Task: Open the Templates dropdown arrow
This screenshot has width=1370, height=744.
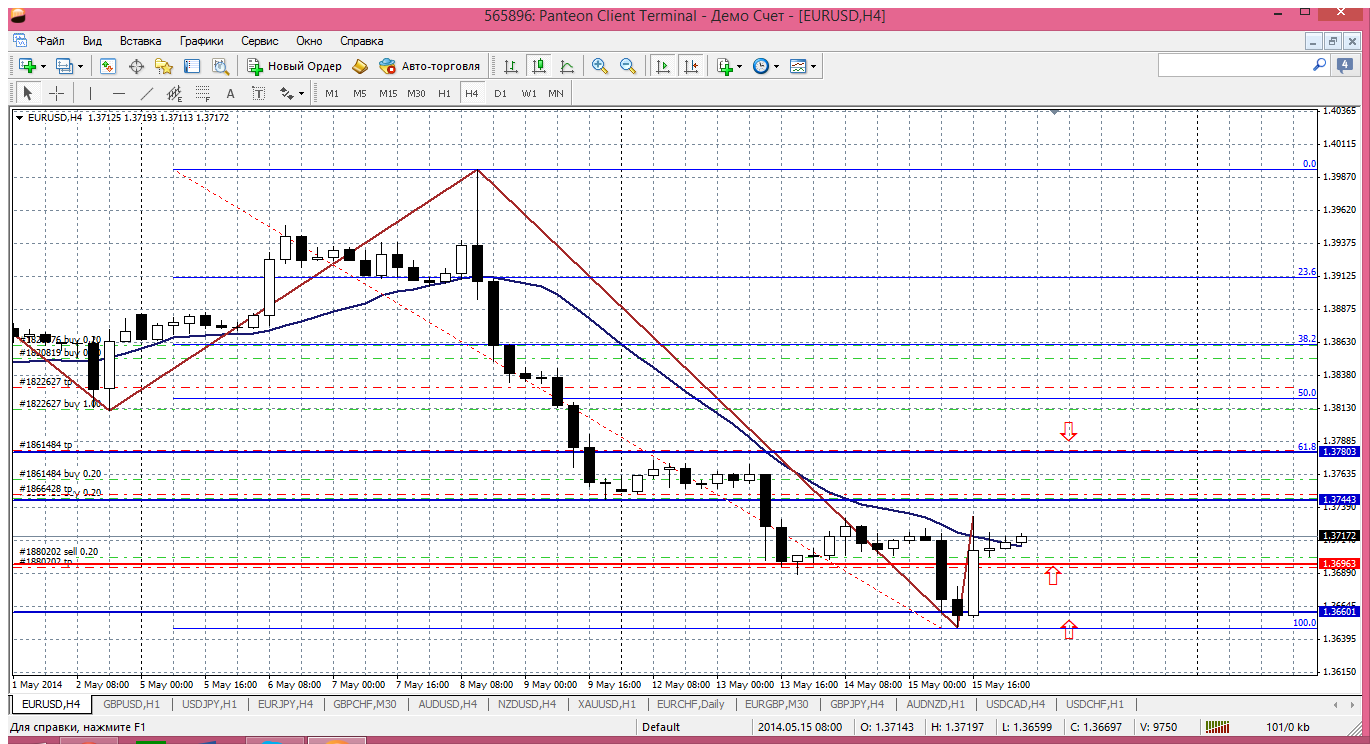Action: pos(813,67)
